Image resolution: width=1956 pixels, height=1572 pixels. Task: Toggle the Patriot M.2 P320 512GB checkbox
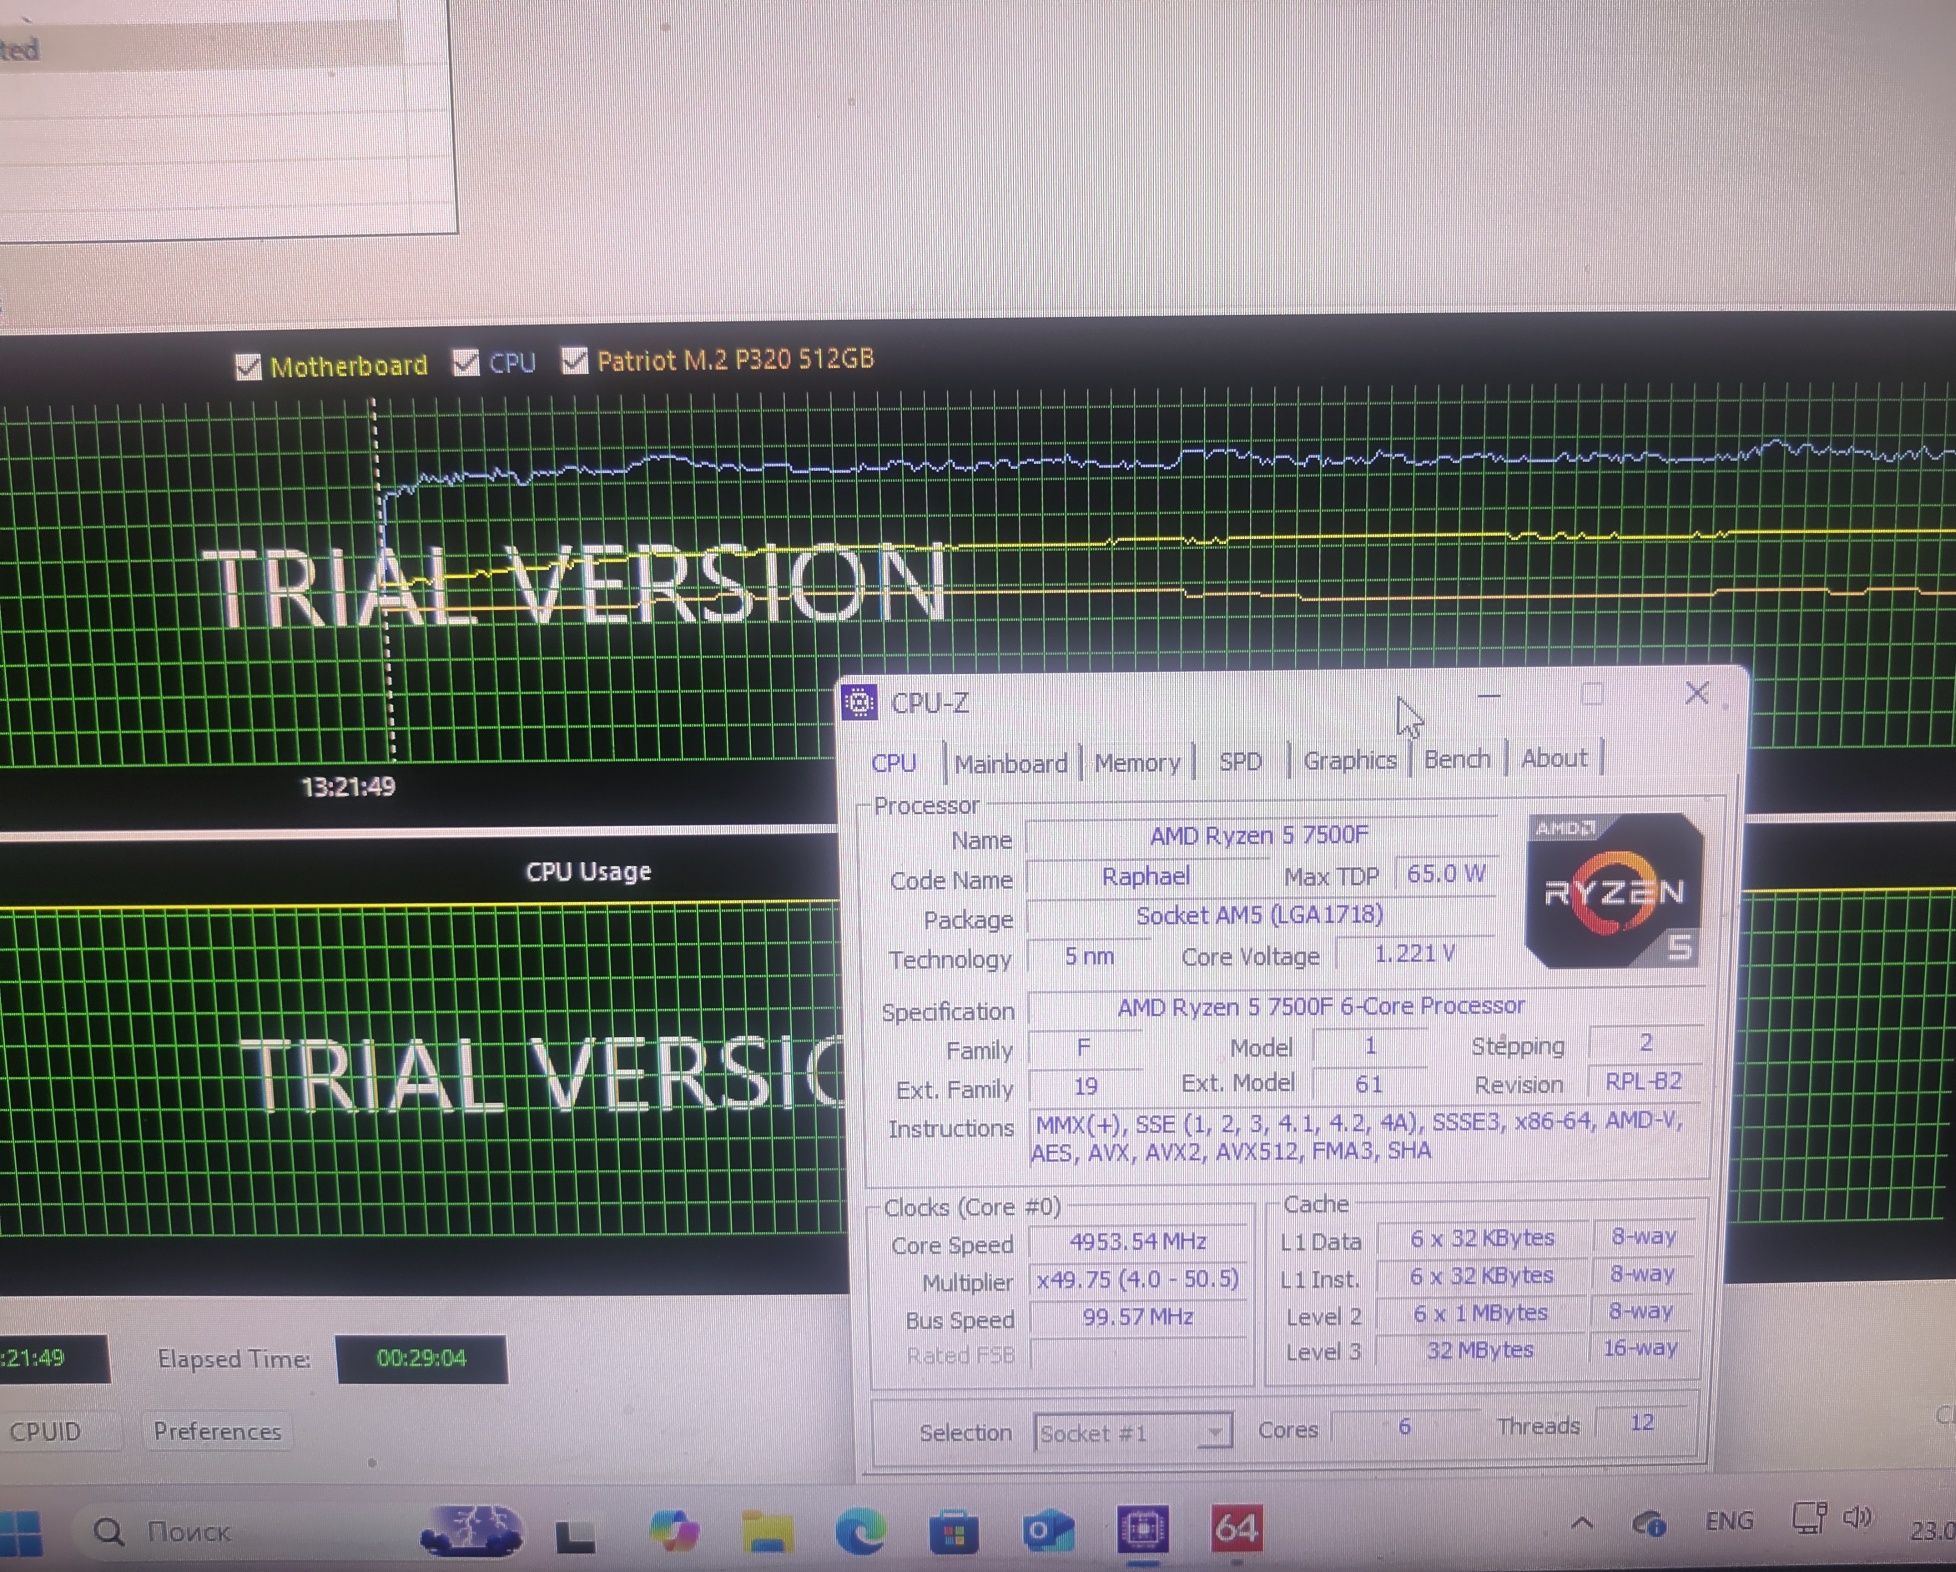pos(574,360)
